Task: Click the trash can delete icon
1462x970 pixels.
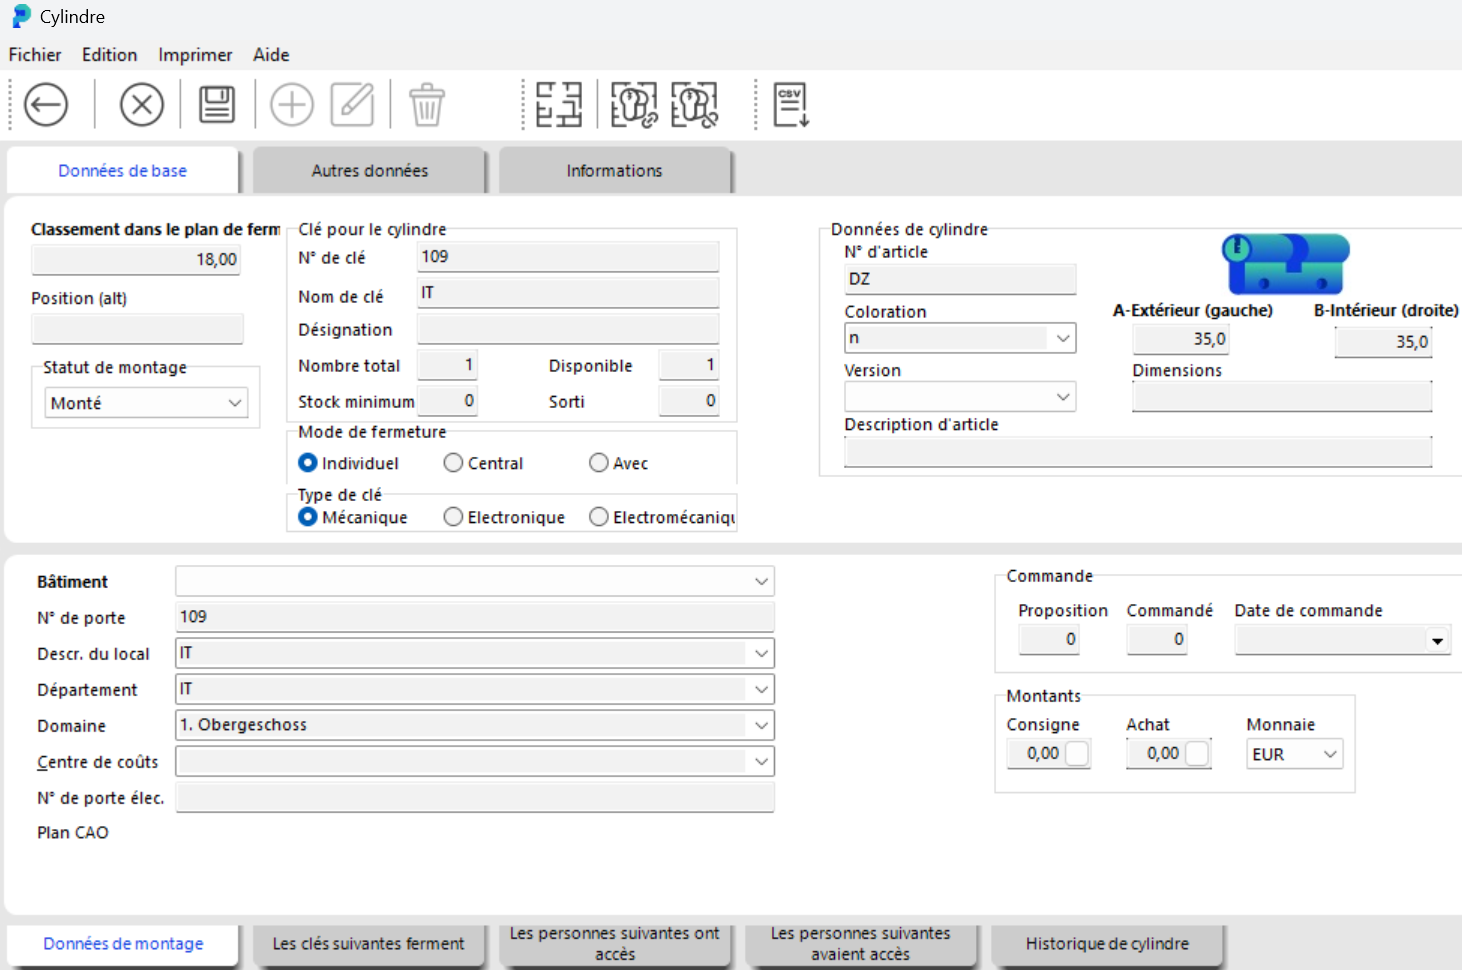Action: [427, 105]
